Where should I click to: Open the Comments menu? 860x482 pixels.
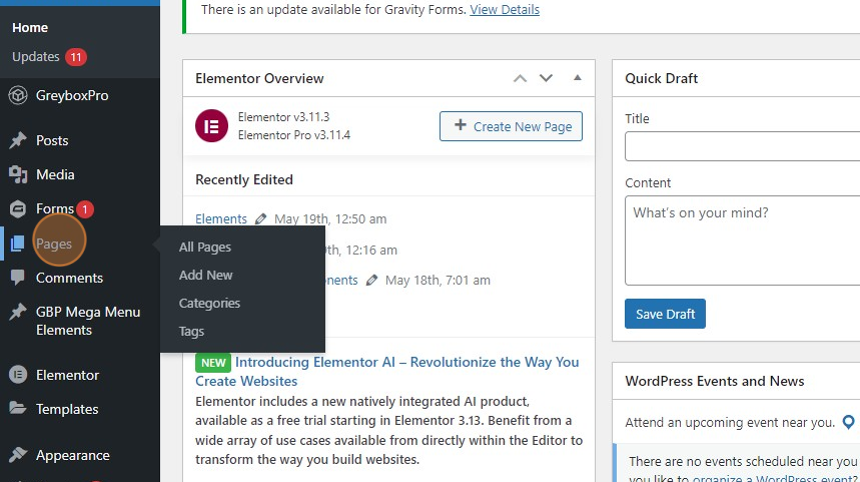pyautogui.click(x=69, y=278)
